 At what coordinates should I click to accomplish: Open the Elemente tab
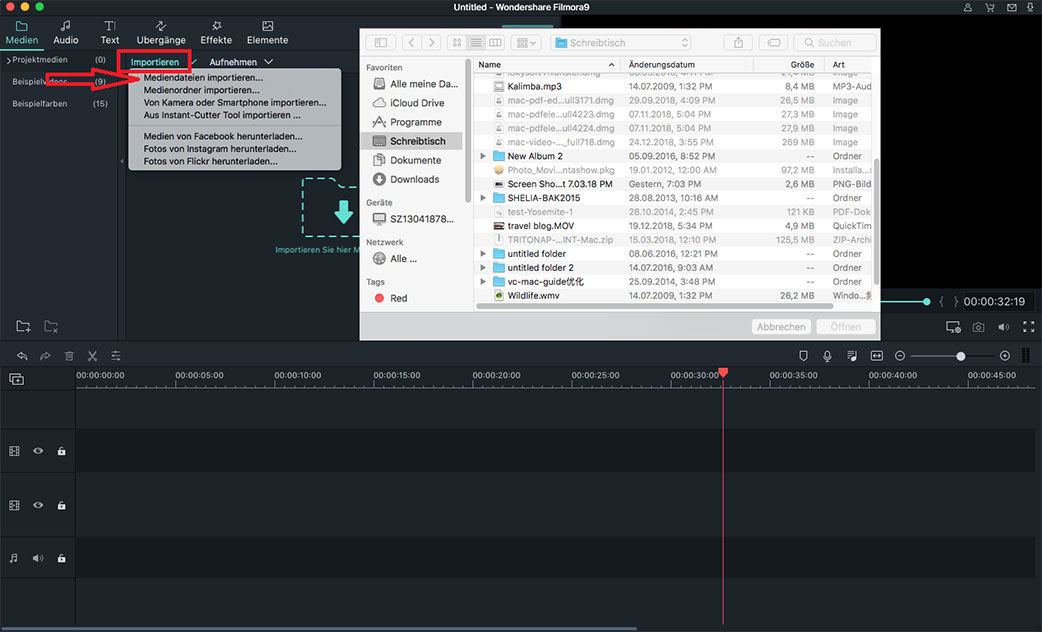[x=267, y=33]
